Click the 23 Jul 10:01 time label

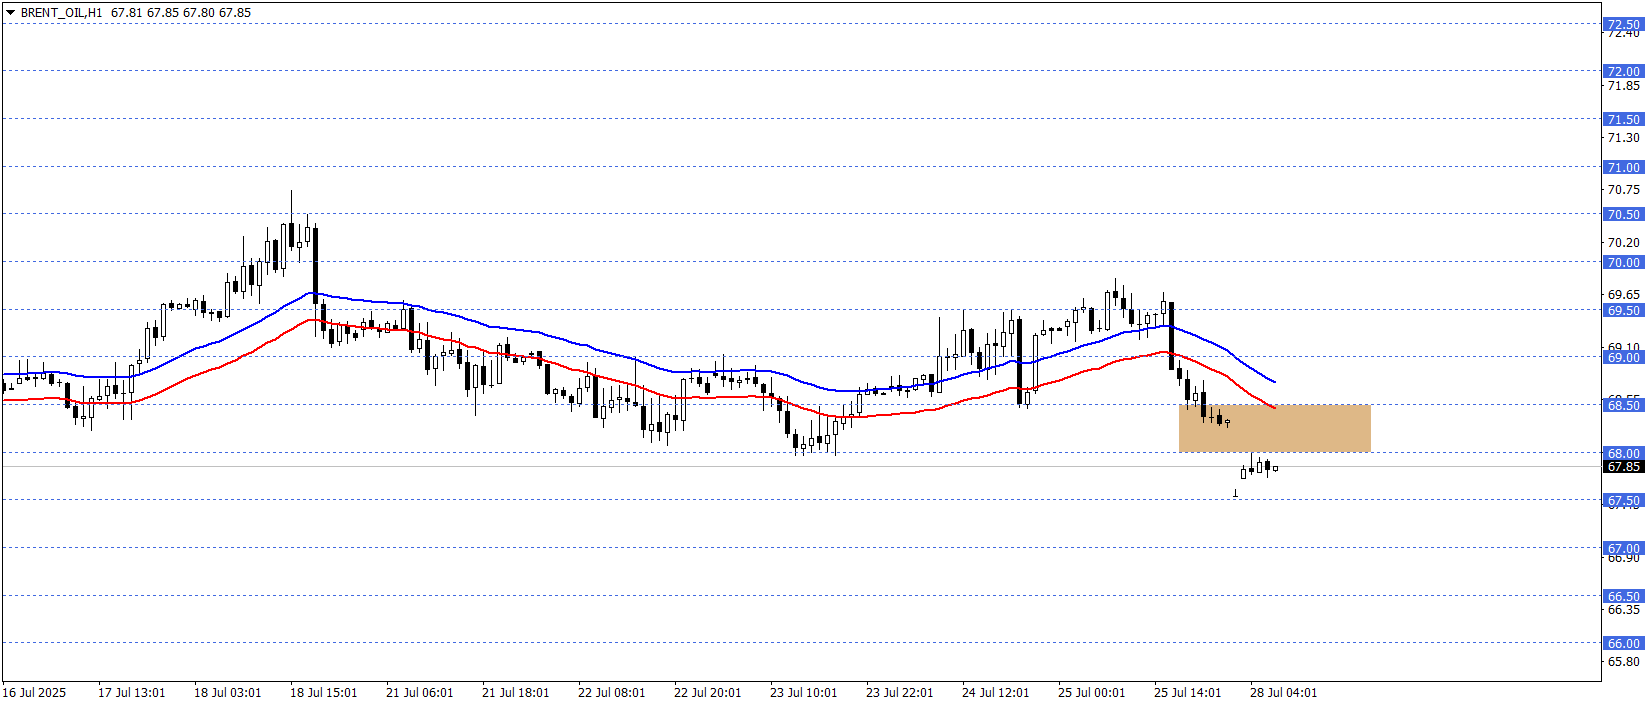[803, 692]
